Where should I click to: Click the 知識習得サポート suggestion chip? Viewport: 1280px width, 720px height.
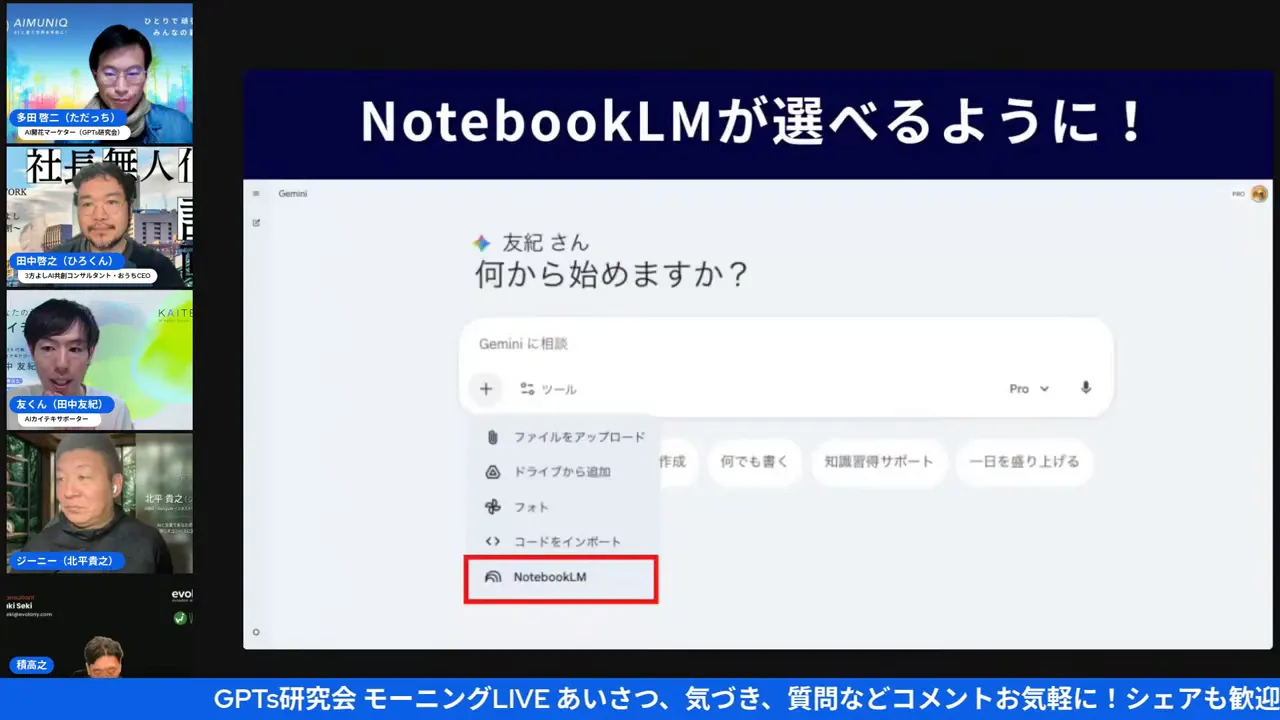pyautogui.click(x=879, y=462)
